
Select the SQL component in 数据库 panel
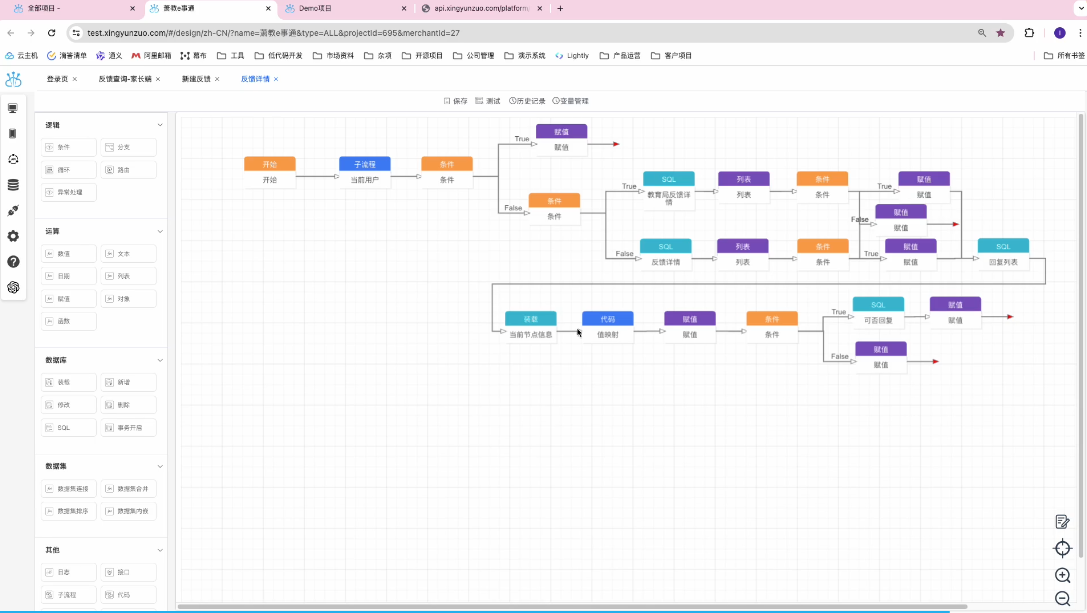click(69, 427)
